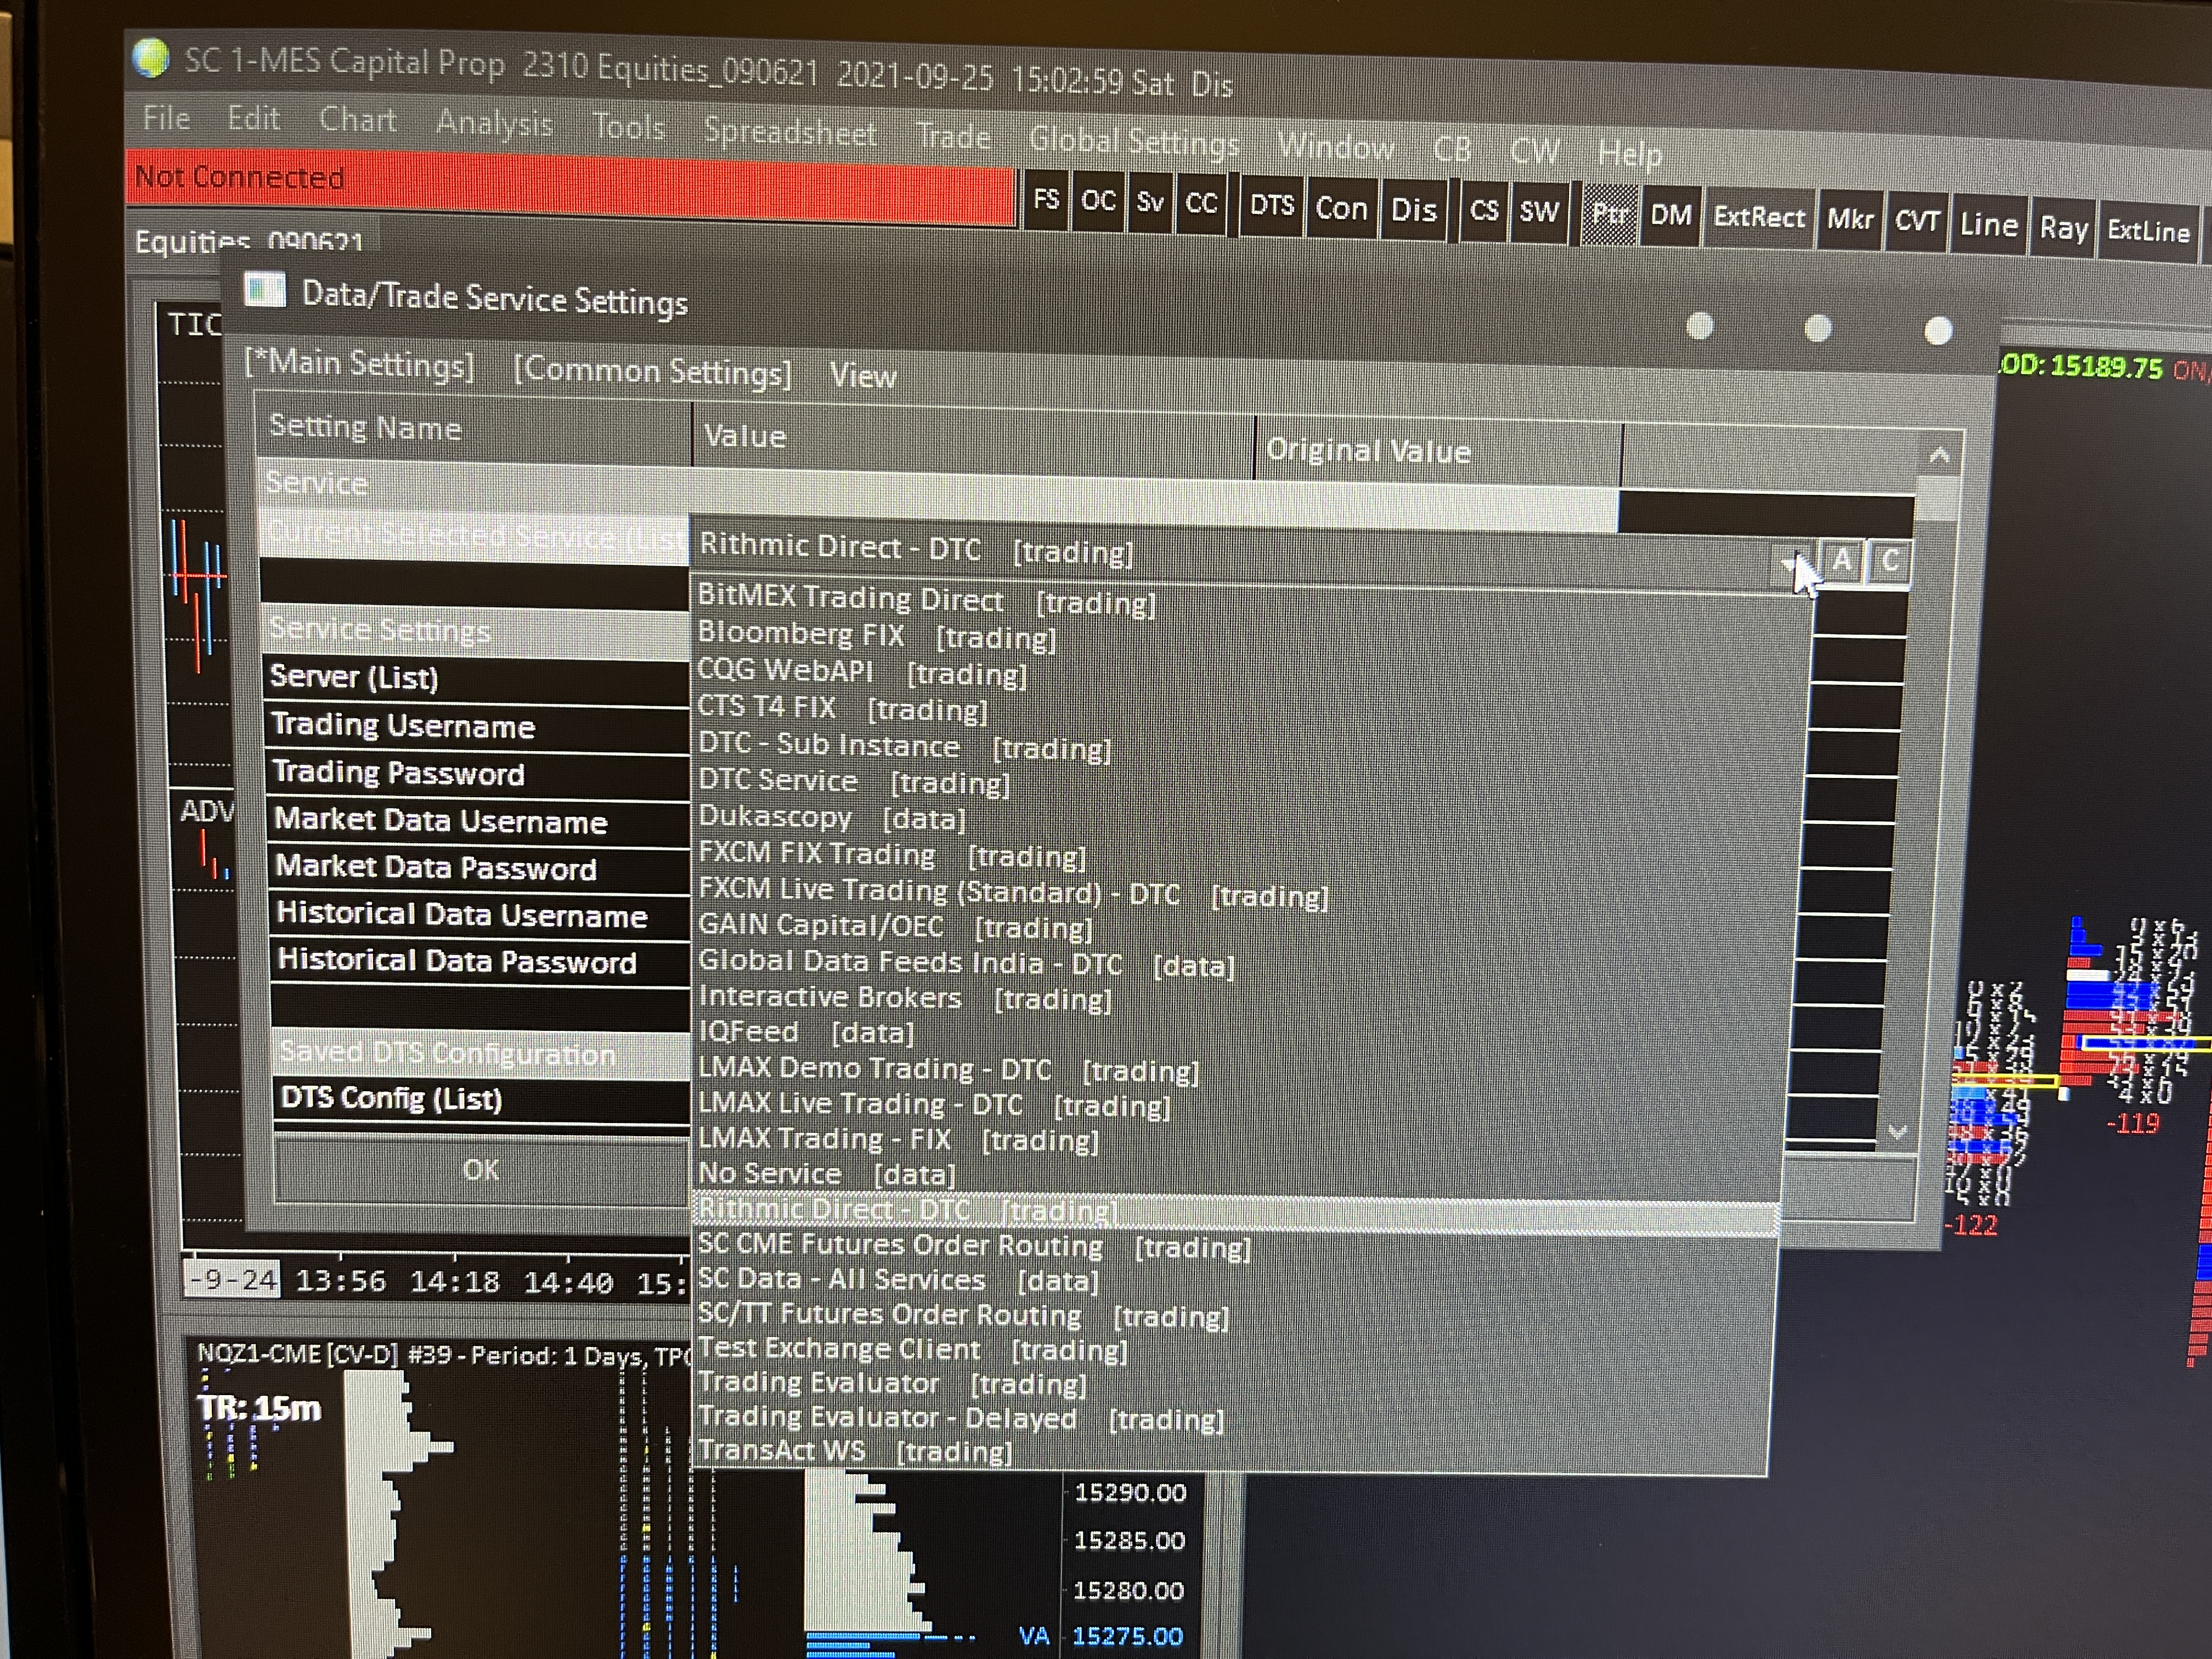Screen dimensions: 2212x1659
Task: Open the View menu in settings dialog
Action: click(862, 376)
